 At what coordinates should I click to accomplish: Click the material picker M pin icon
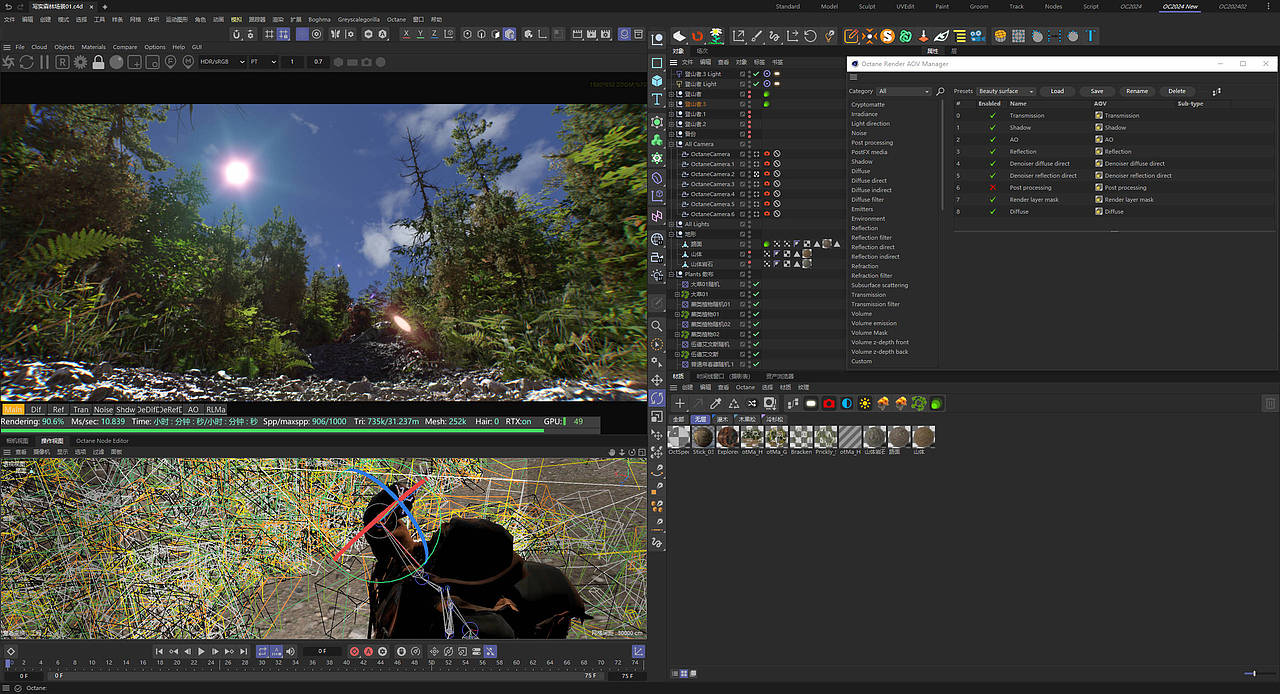coord(187,62)
